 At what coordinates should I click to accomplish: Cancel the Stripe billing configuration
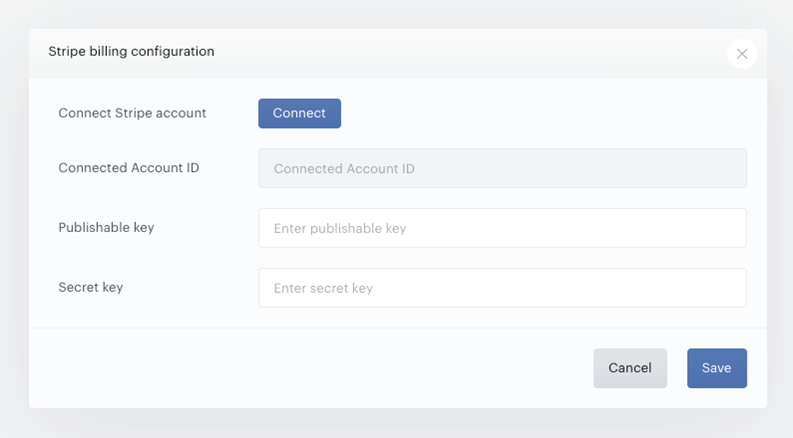[630, 368]
